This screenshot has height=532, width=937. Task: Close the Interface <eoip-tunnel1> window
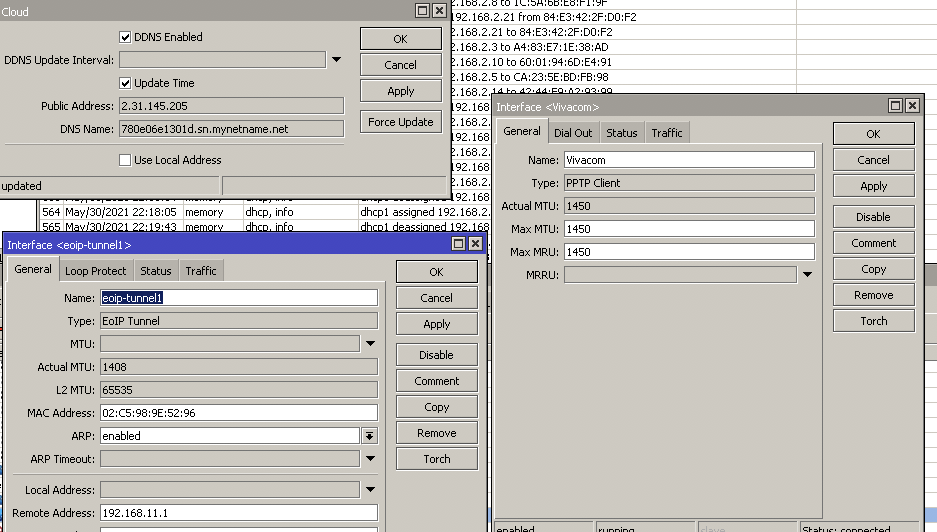(x=476, y=244)
